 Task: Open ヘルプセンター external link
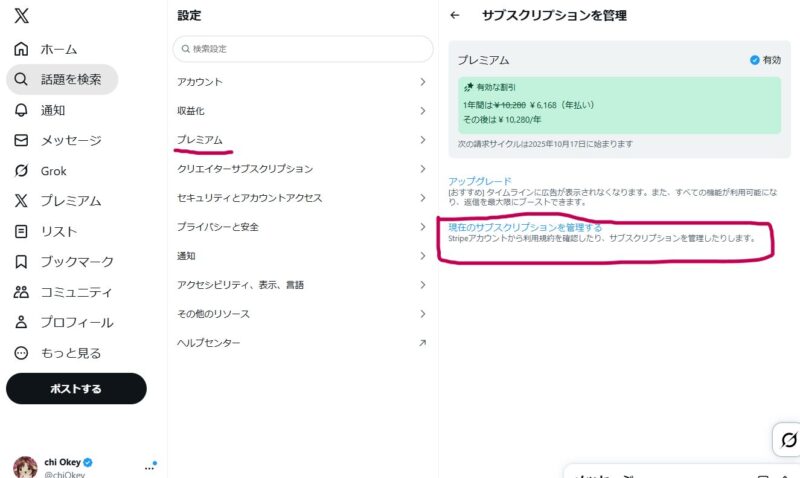coord(422,343)
